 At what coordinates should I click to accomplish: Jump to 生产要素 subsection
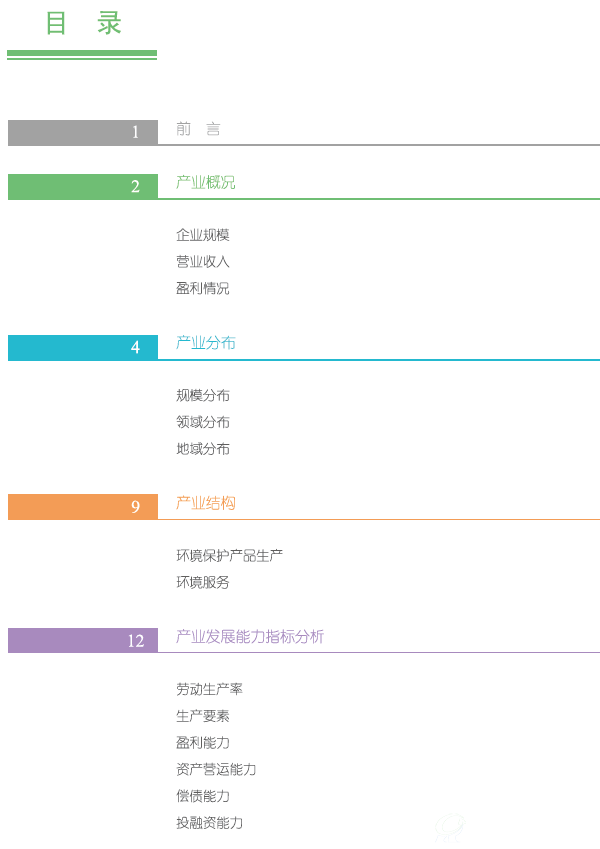point(203,716)
